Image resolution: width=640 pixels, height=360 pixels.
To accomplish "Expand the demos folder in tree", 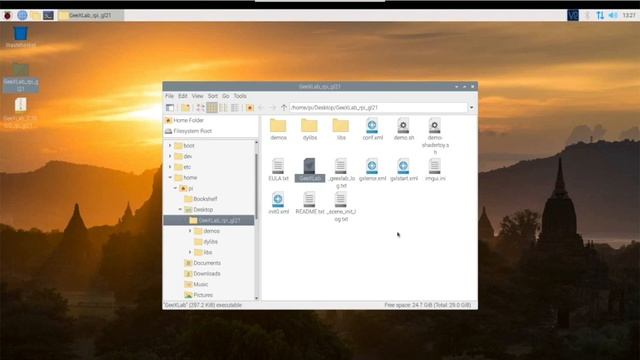I will click(x=190, y=231).
